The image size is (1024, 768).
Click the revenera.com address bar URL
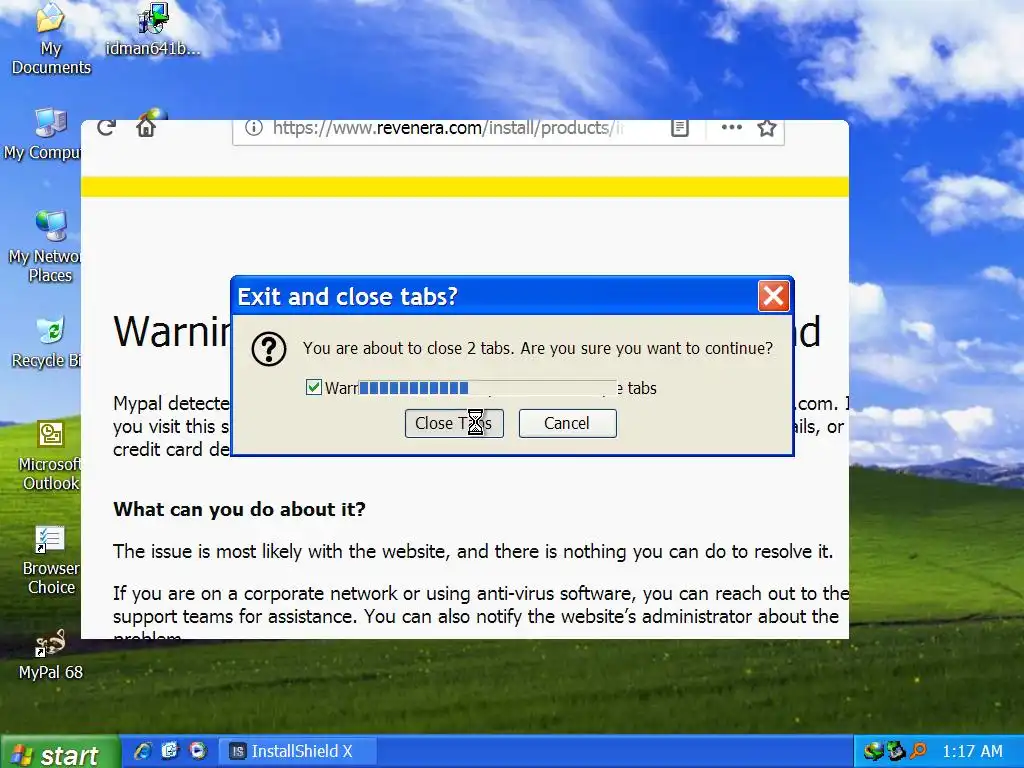448,127
